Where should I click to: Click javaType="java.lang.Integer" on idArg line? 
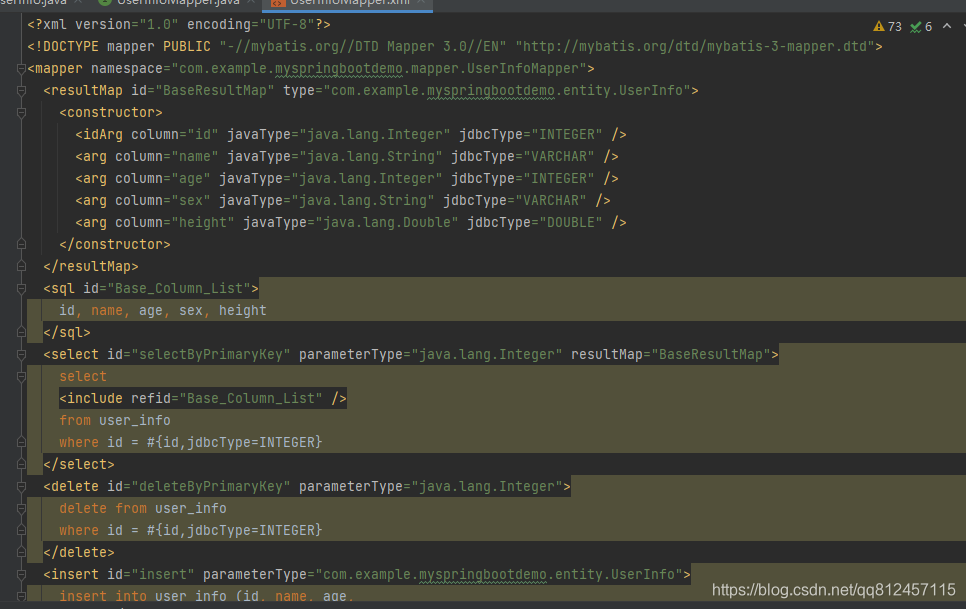[339, 135]
